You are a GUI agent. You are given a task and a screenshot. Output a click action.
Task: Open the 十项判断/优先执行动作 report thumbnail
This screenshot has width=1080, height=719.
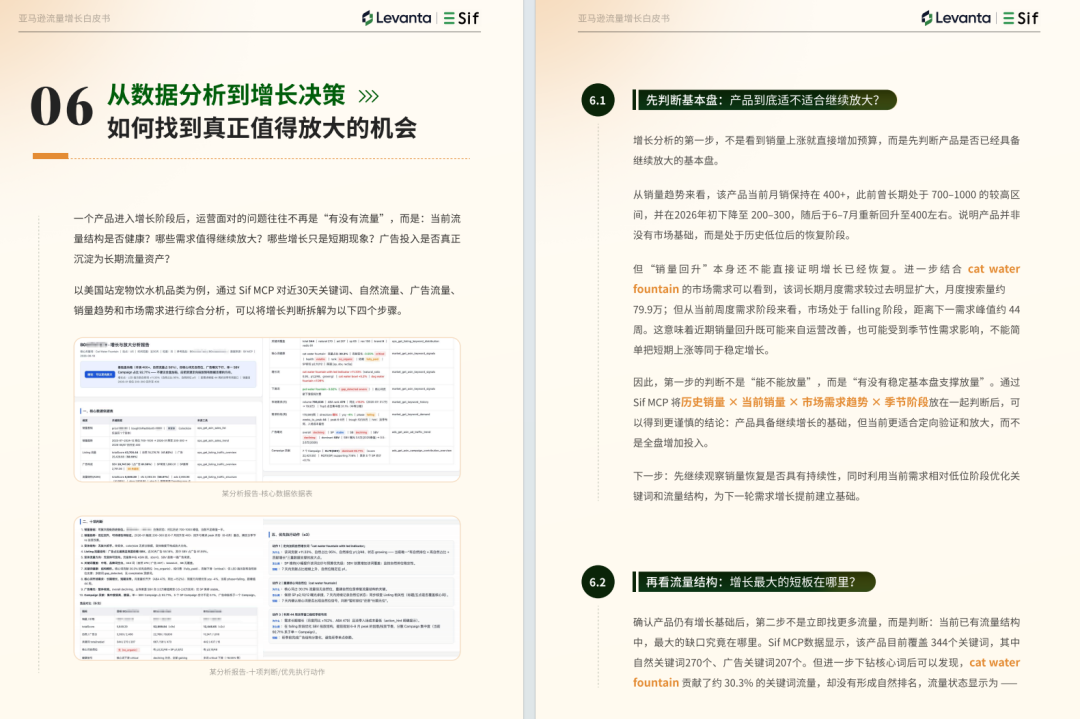coord(267,588)
